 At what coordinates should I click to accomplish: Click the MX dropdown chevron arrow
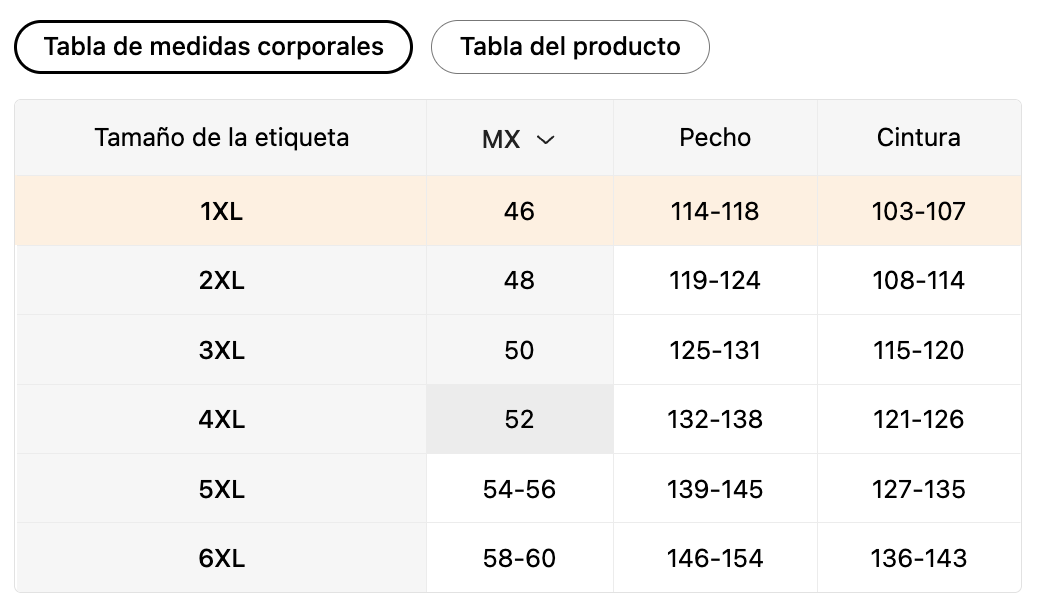pyautogui.click(x=545, y=140)
